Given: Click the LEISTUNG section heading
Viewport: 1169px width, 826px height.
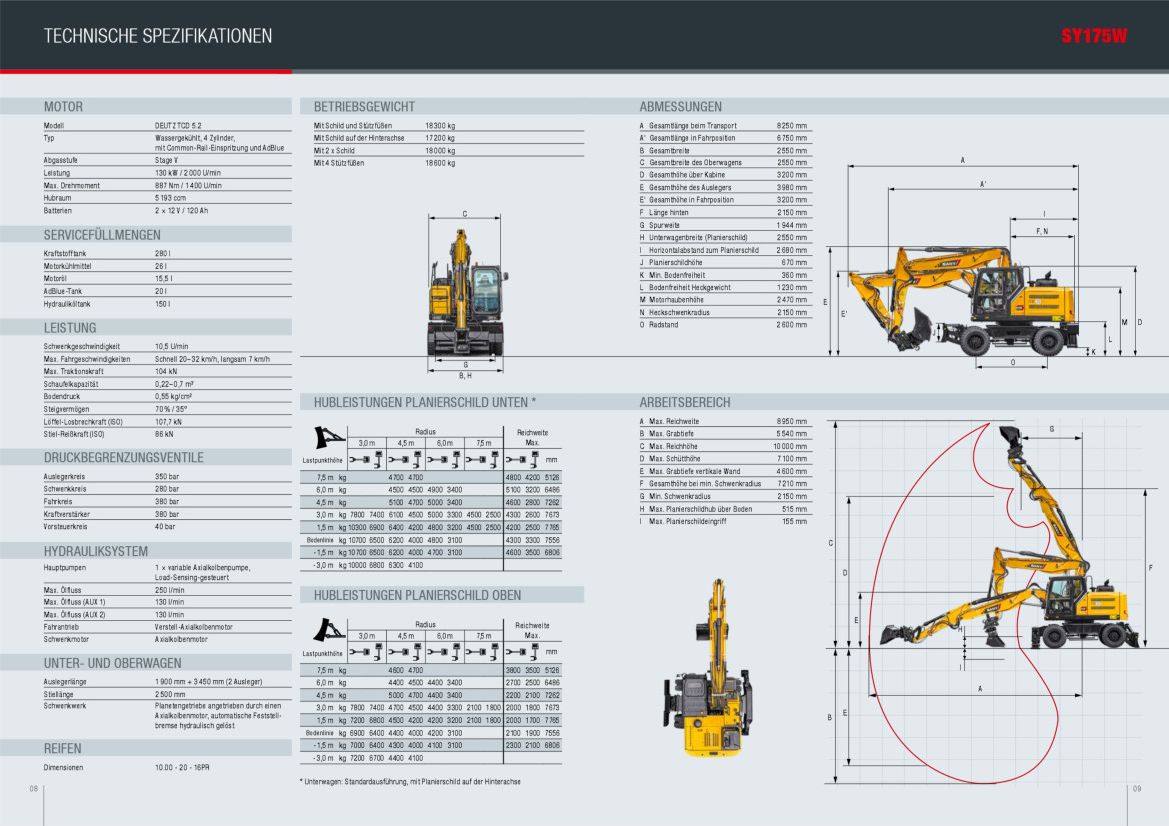Looking at the screenshot, I should (x=70, y=328).
